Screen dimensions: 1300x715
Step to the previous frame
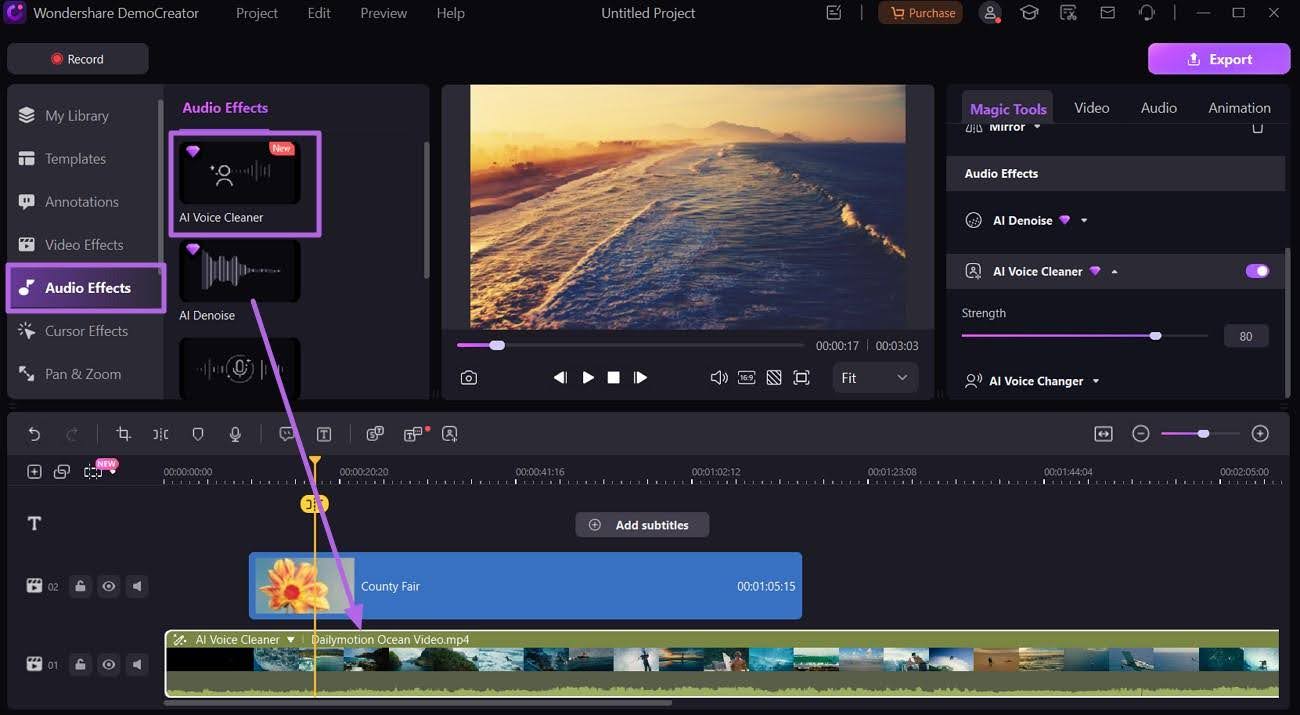[560, 377]
